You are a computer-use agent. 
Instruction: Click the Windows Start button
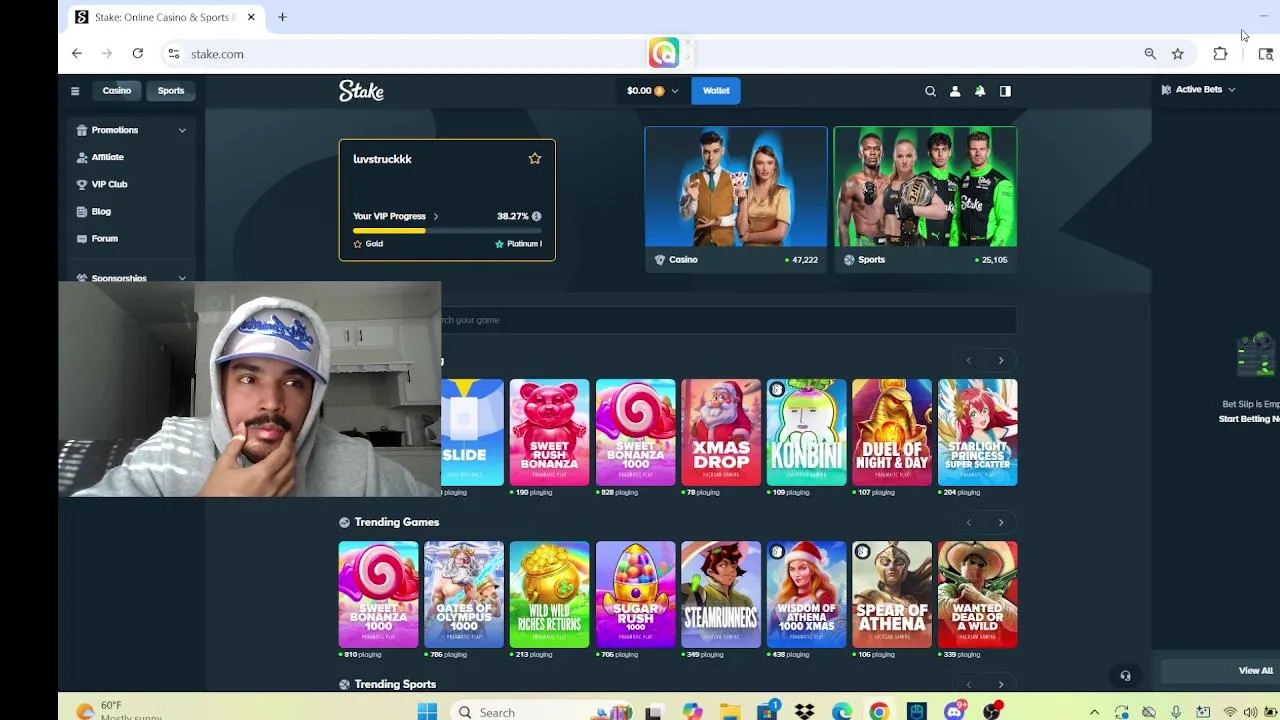point(427,712)
